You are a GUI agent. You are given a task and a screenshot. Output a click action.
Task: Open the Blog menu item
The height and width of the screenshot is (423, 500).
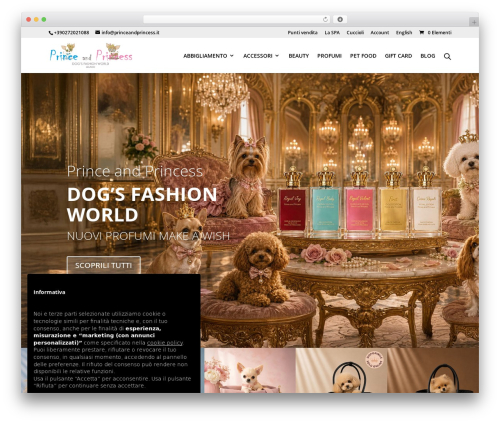tap(428, 56)
